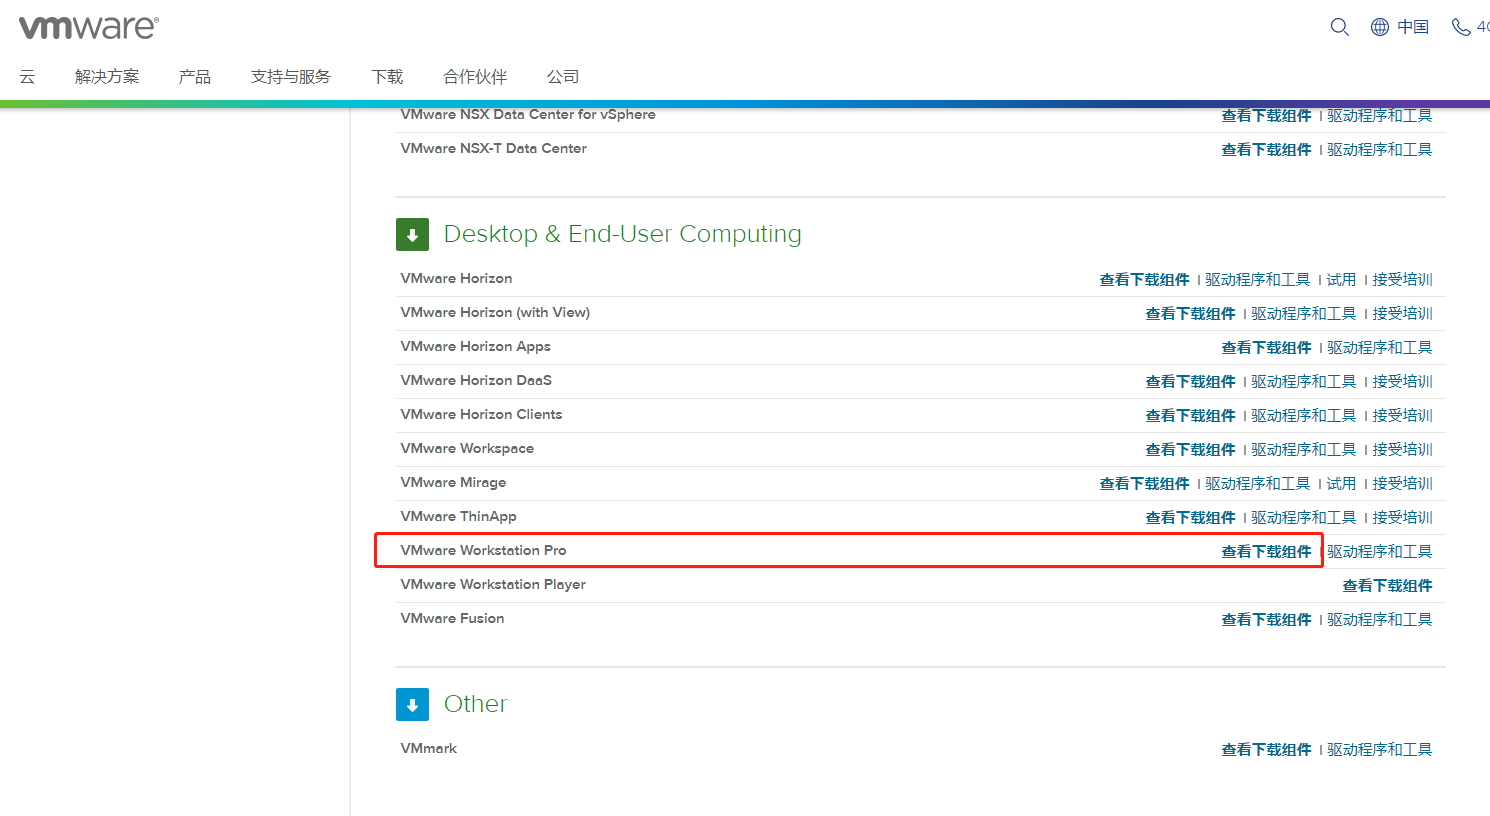Open the 产品 menu
The image size is (1490, 816).
[x=195, y=77]
